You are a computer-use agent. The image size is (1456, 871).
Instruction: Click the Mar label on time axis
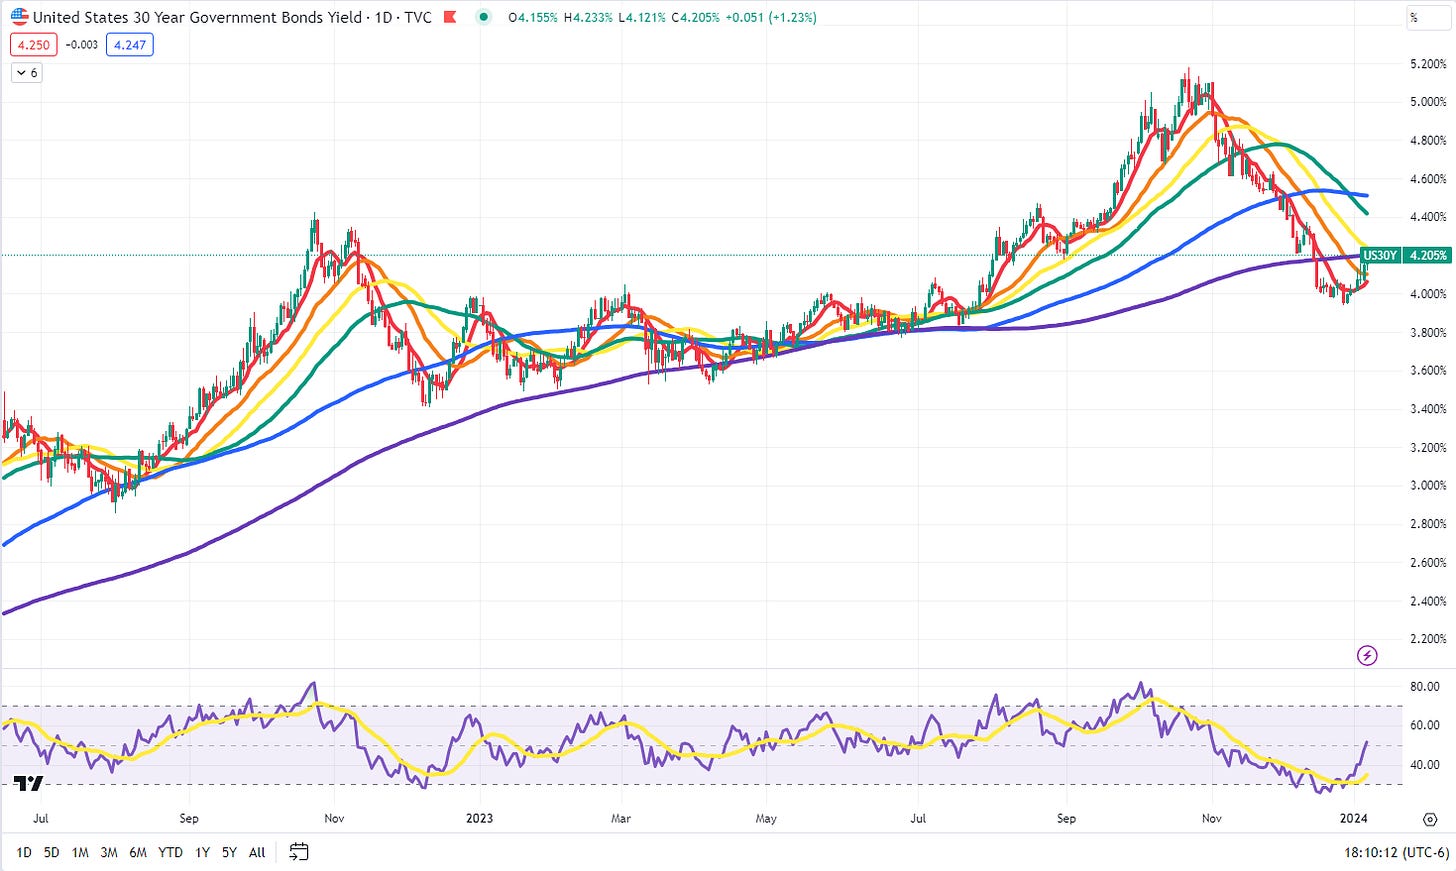pos(621,819)
